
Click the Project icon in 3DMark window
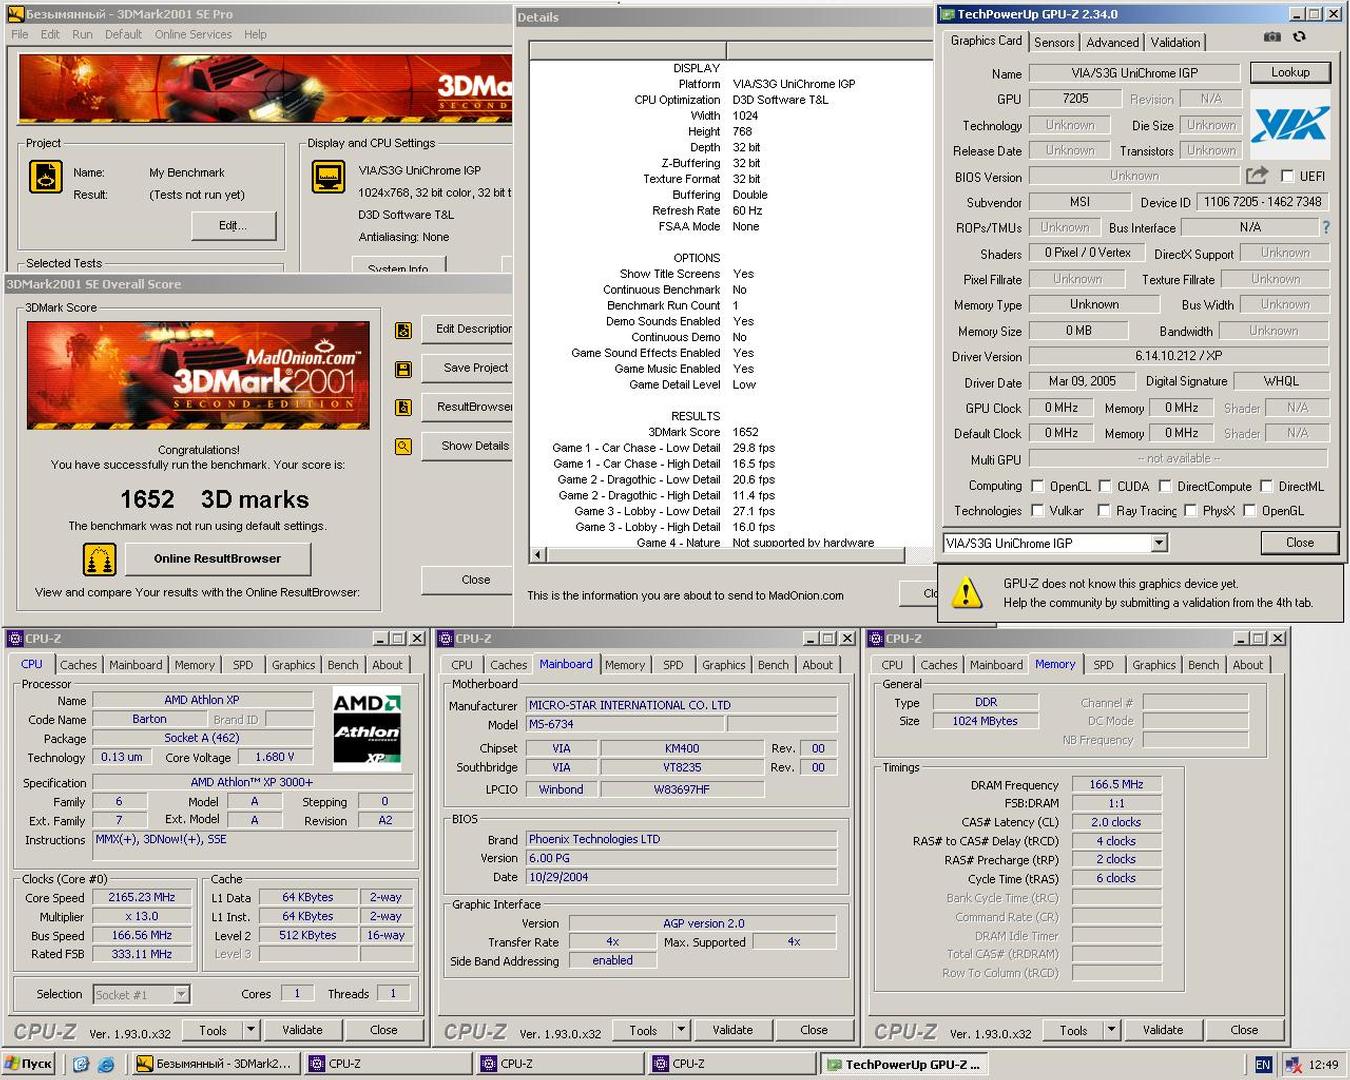pos(46,177)
